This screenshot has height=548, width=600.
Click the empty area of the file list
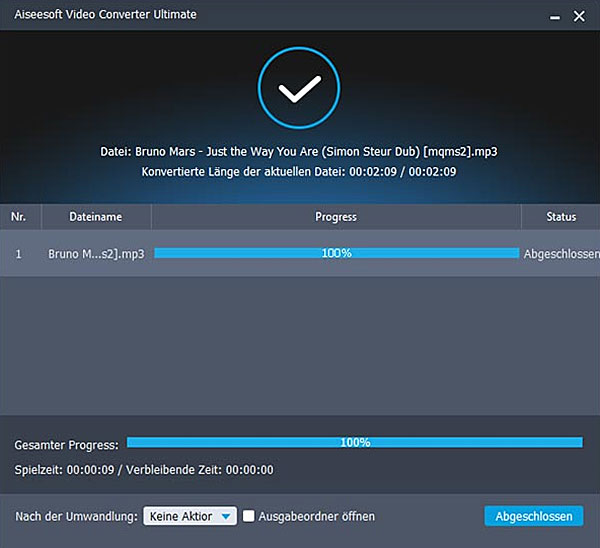300,345
